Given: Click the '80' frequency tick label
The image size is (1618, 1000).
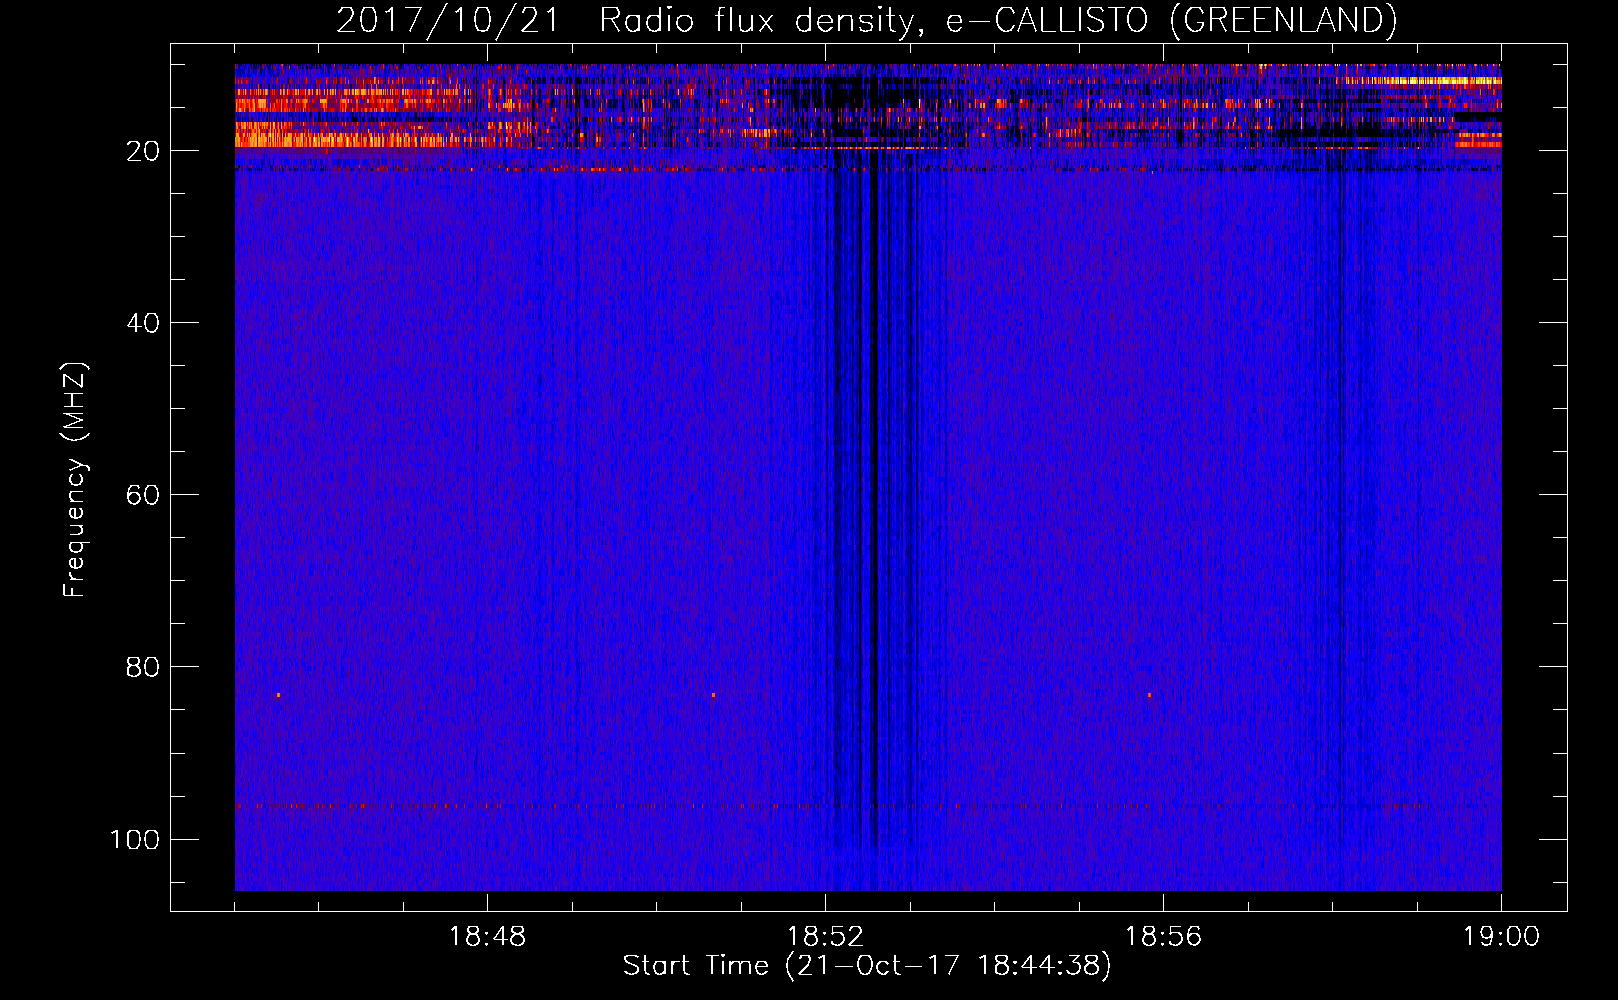Looking at the screenshot, I should click(143, 667).
